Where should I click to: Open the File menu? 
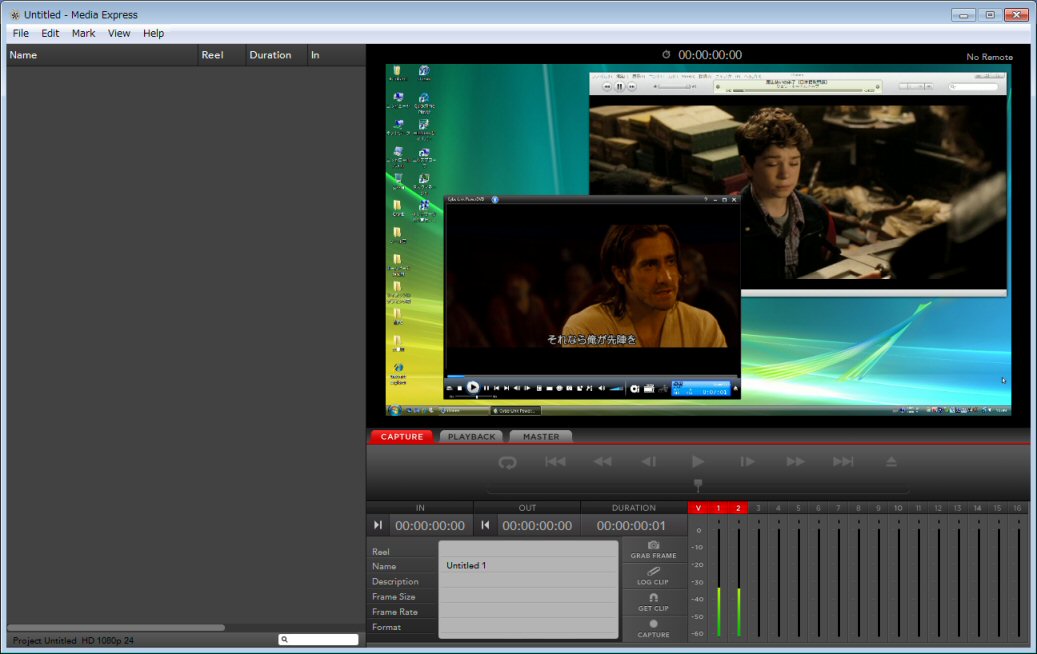[x=21, y=33]
